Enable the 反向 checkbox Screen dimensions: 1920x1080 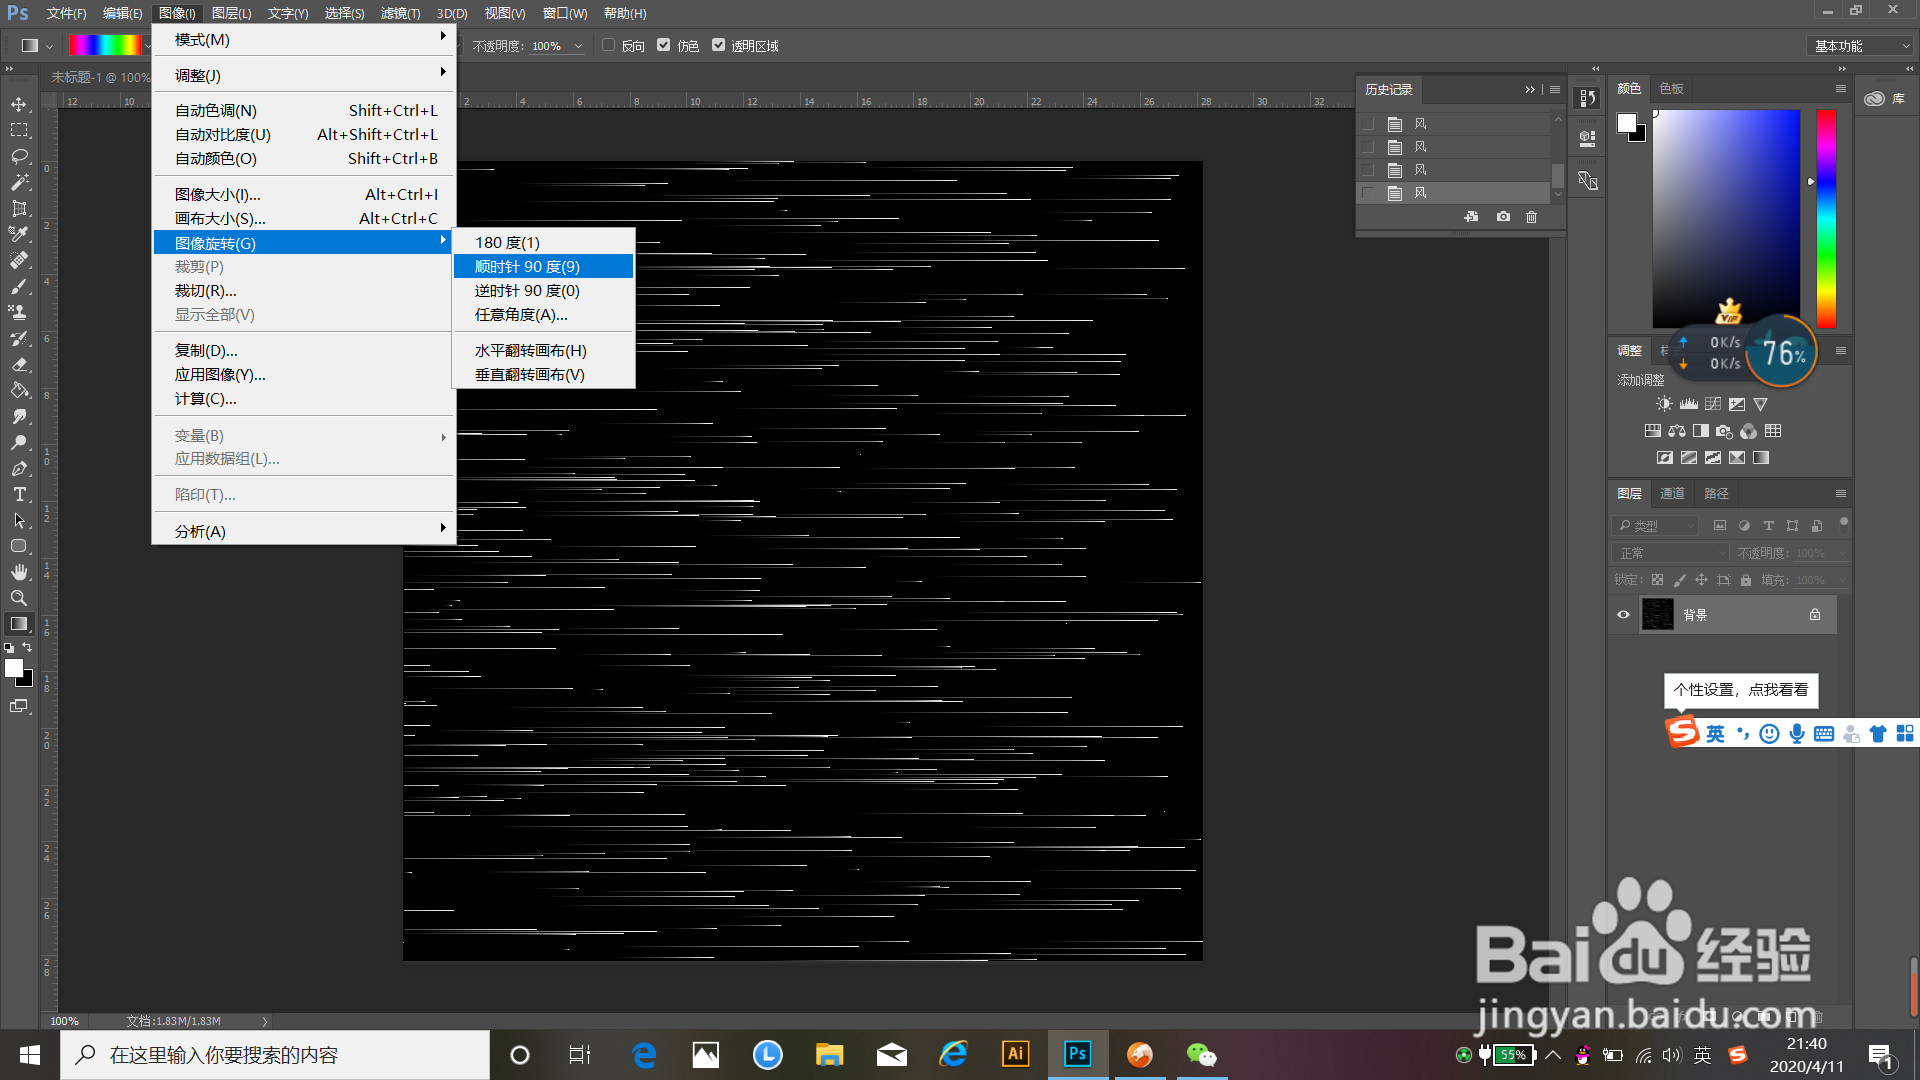pyautogui.click(x=608, y=45)
